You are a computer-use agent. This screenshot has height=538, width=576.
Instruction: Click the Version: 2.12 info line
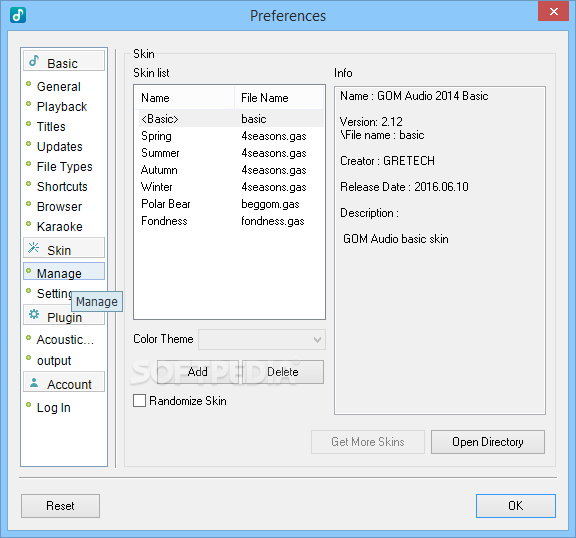point(371,122)
